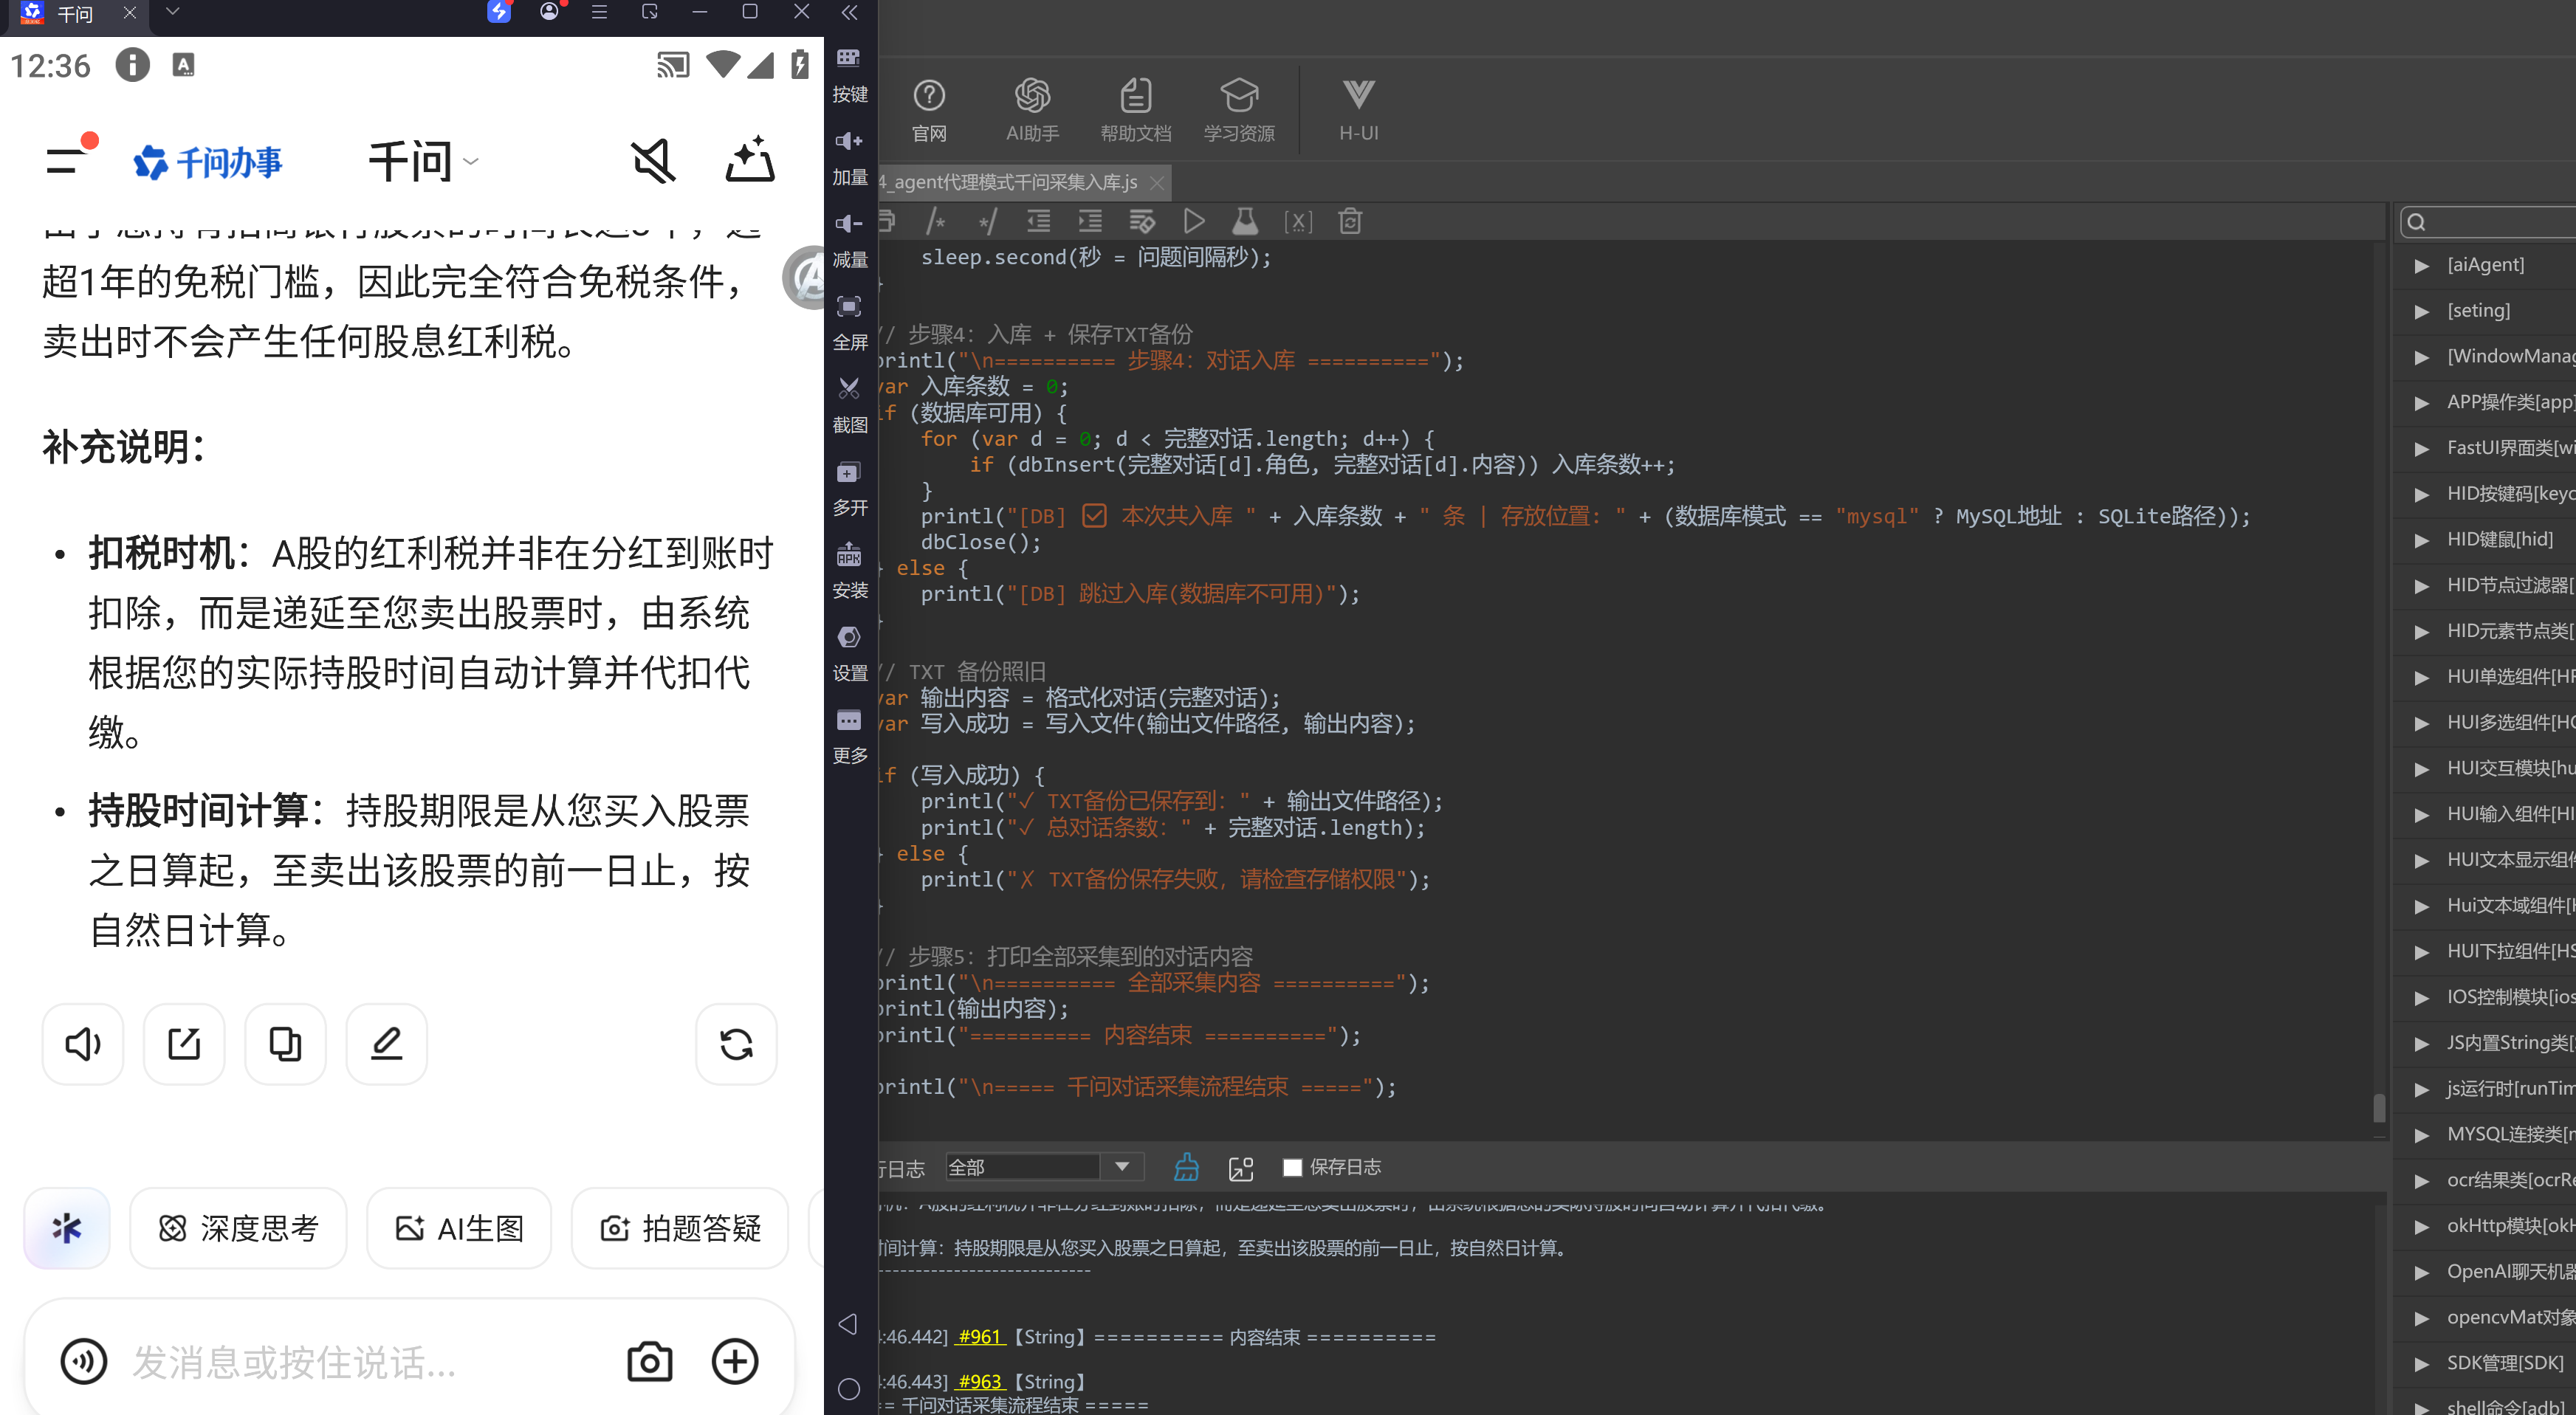Click the search field above the tree
Viewport: 2576px width, 1415px height.
[x=2489, y=221]
